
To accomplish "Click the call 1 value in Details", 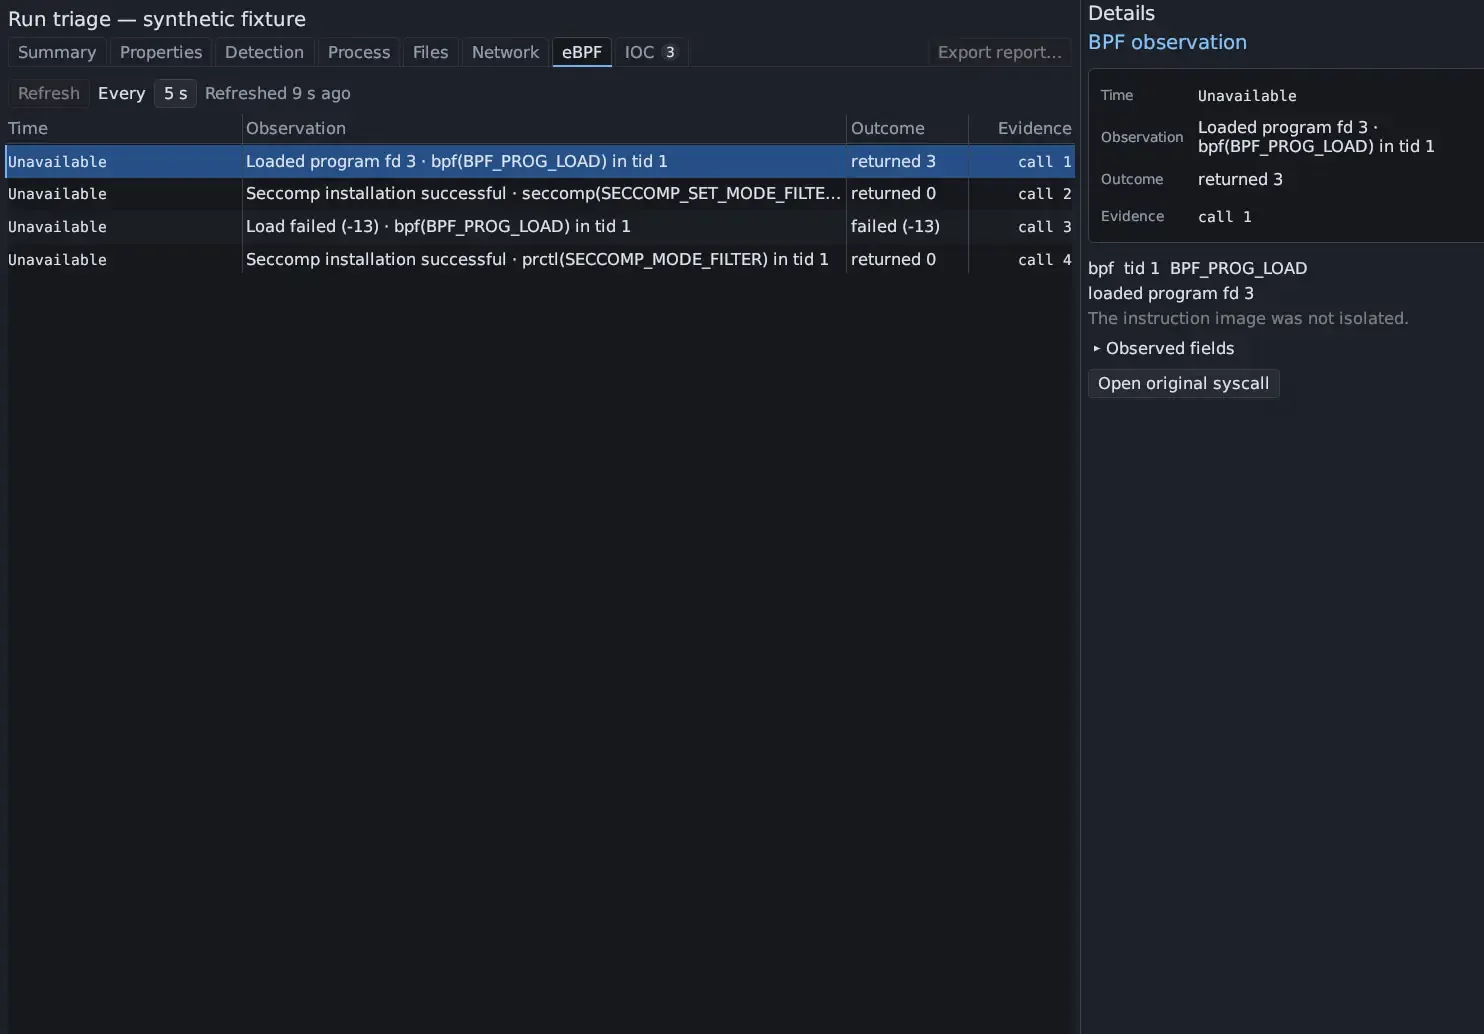I will (x=1225, y=217).
